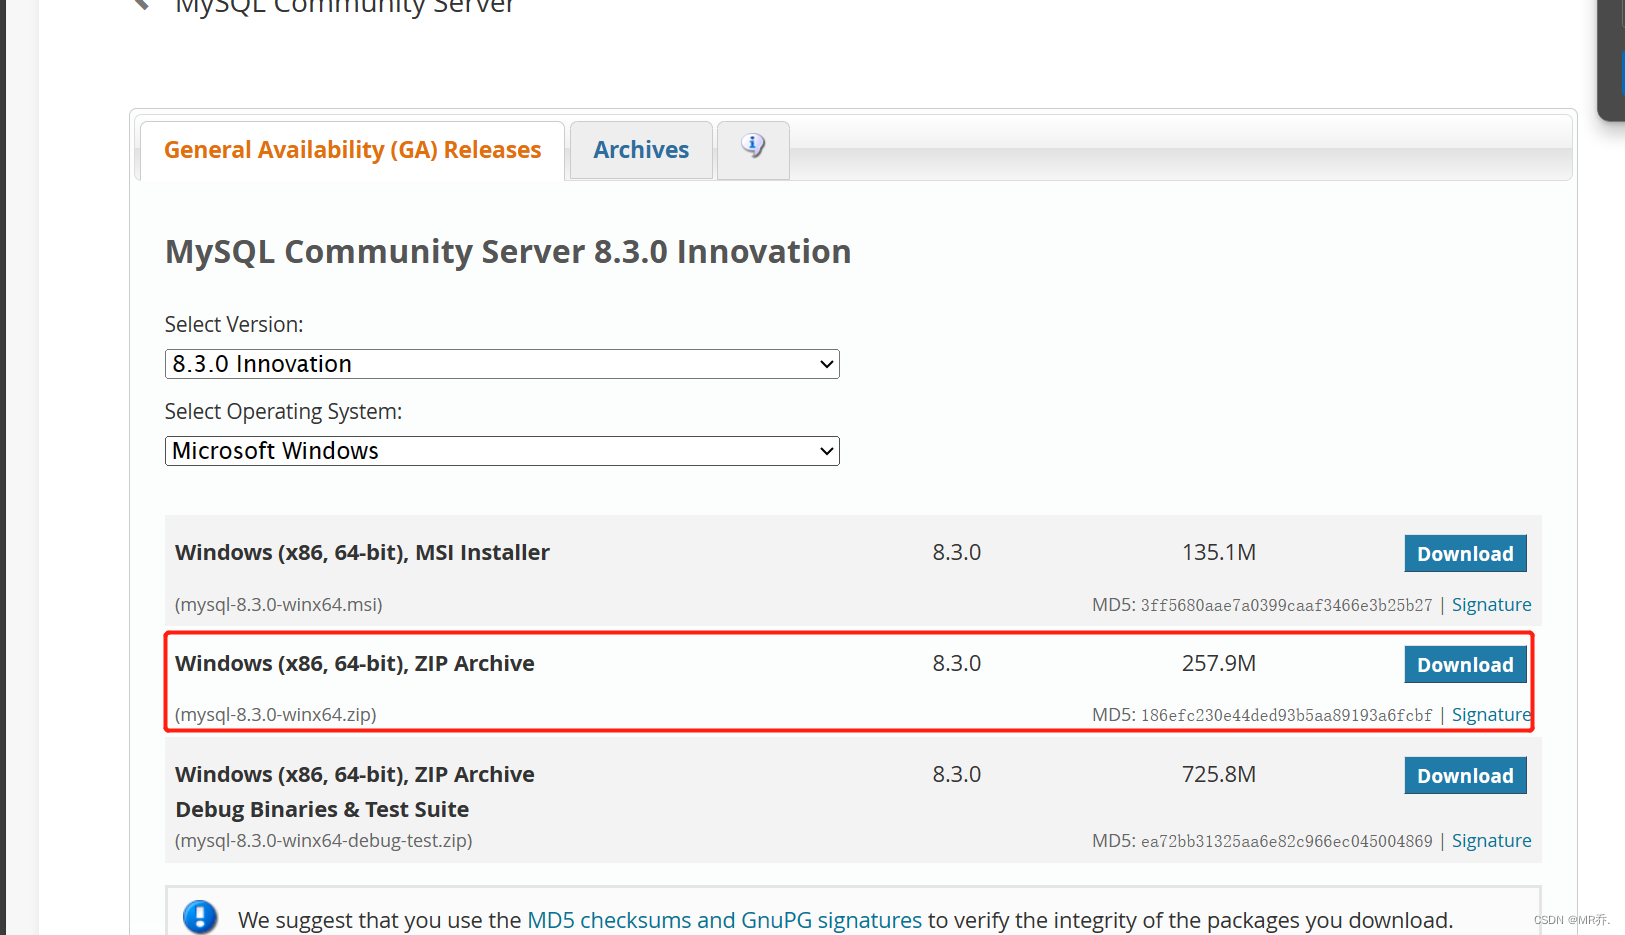The width and height of the screenshot is (1625, 935).
Task: Click the 135.1M file size value
Action: click(1219, 552)
